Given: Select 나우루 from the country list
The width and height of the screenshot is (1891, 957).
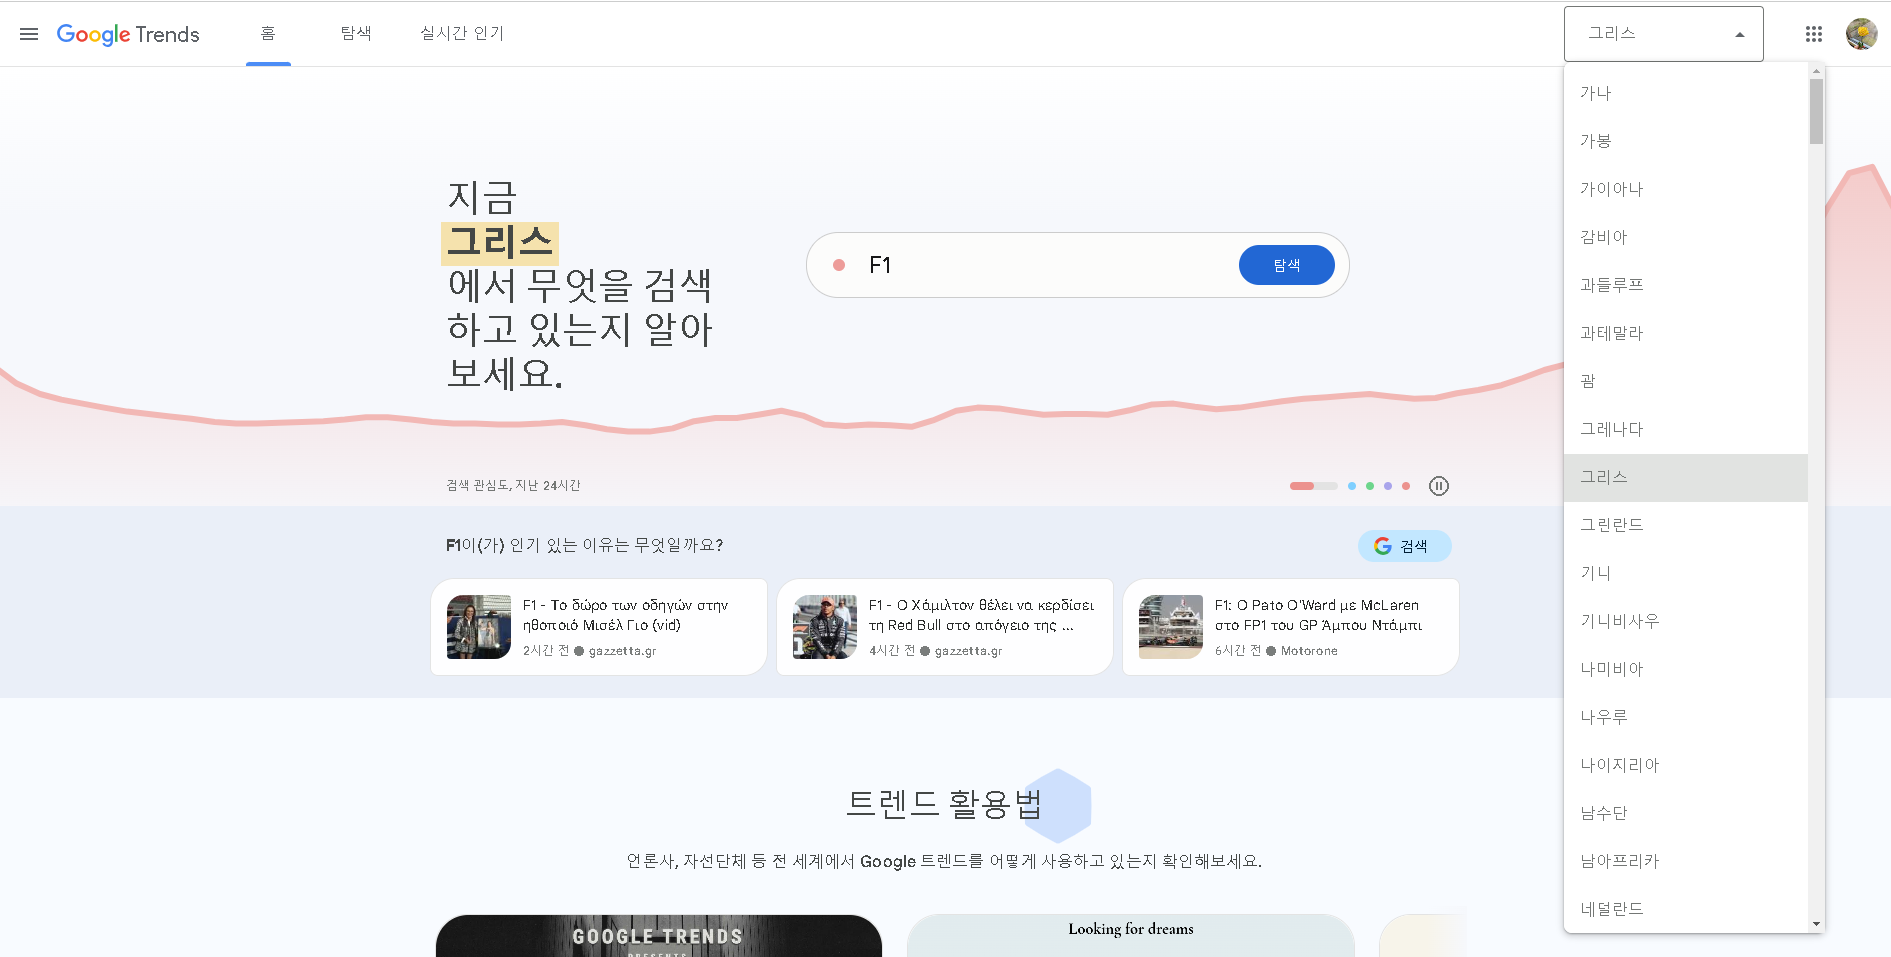Looking at the screenshot, I should 1686,717.
